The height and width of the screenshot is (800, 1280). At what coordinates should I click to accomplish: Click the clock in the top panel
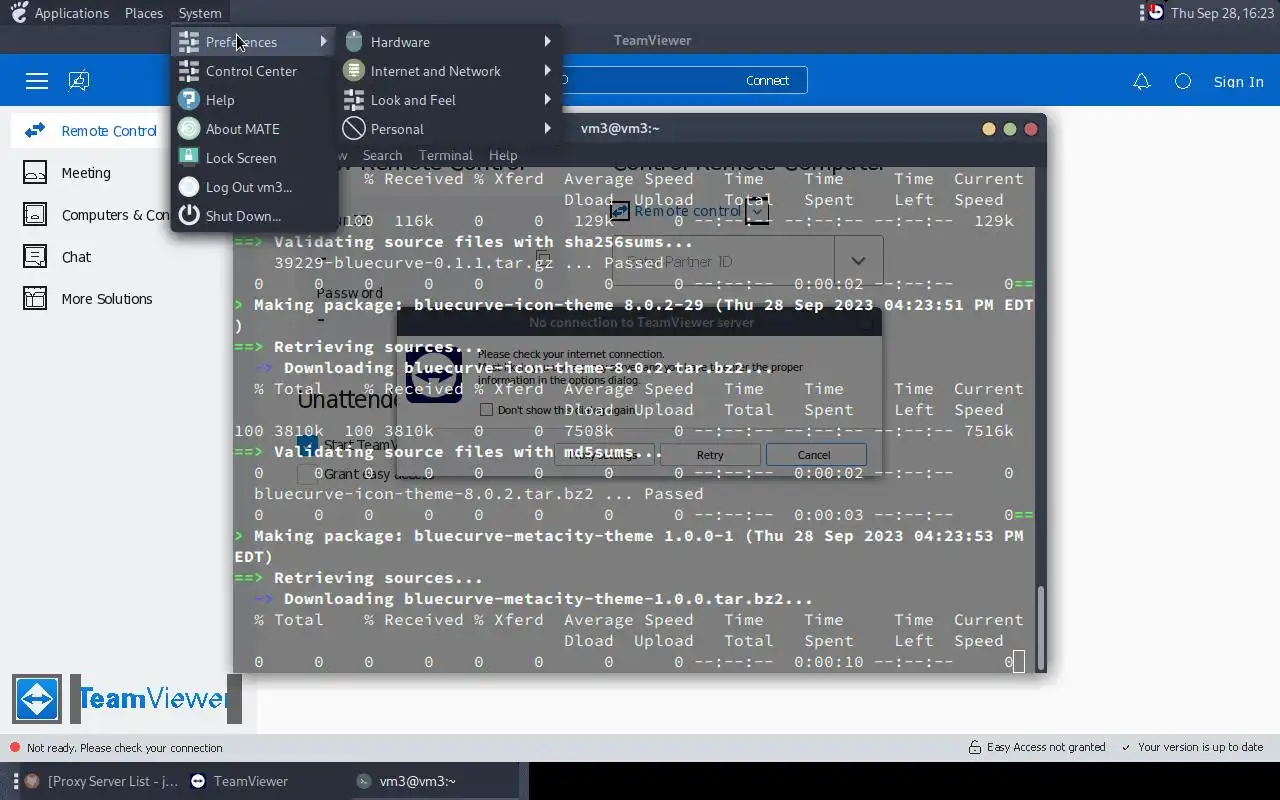click(1220, 13)
